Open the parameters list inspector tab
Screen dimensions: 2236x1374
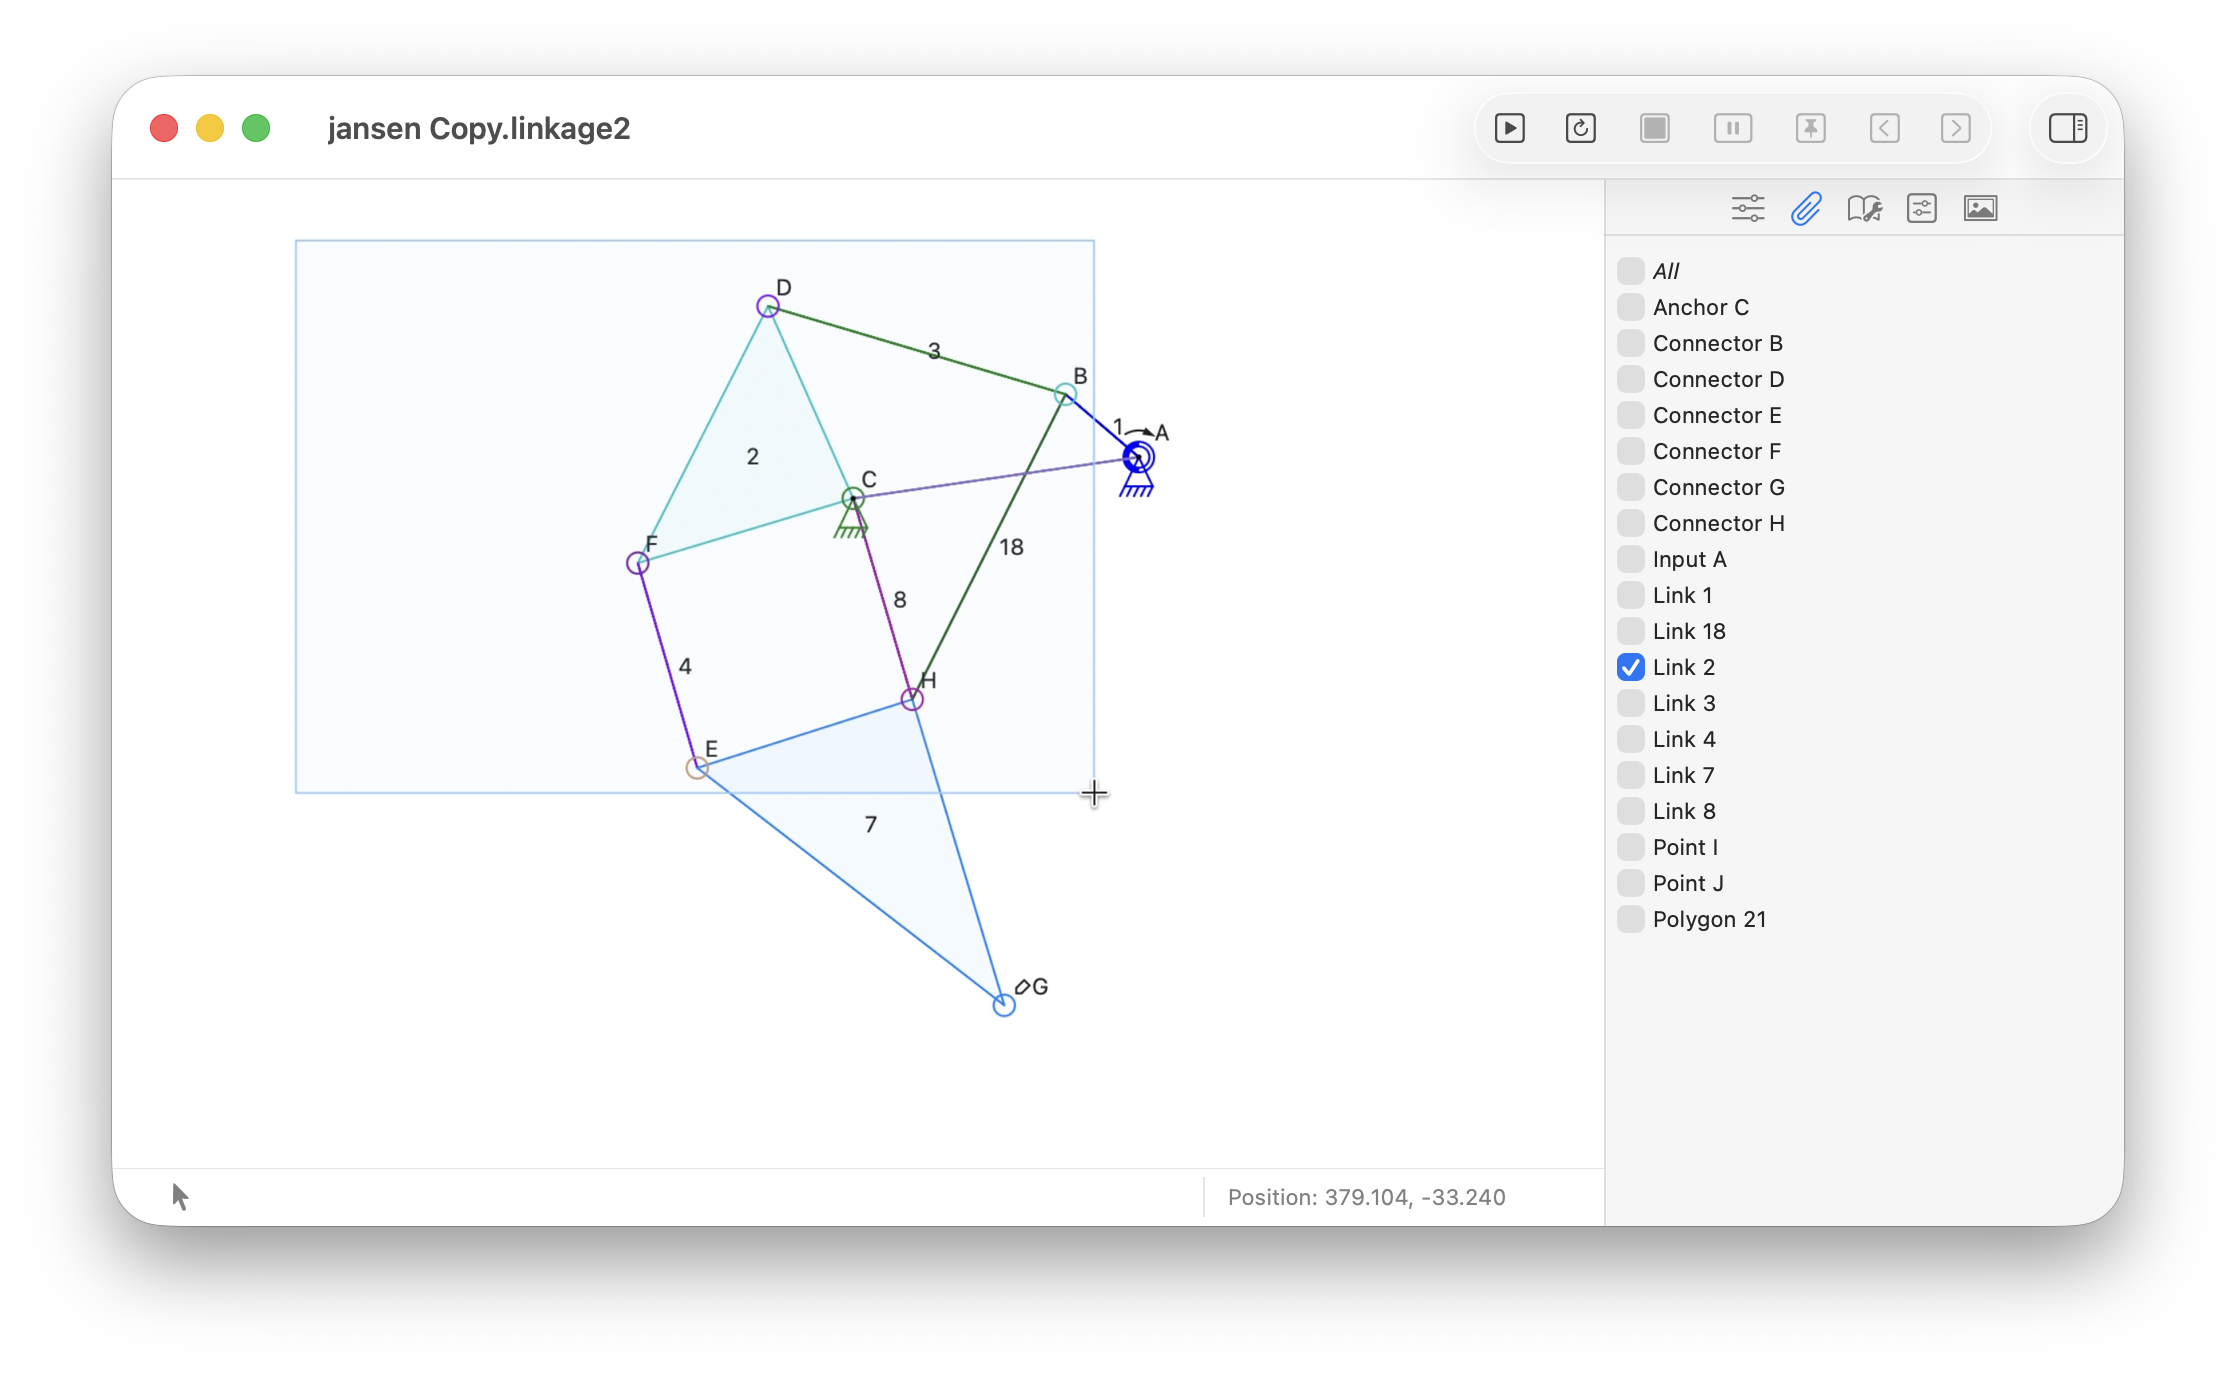pos(1922,208)
